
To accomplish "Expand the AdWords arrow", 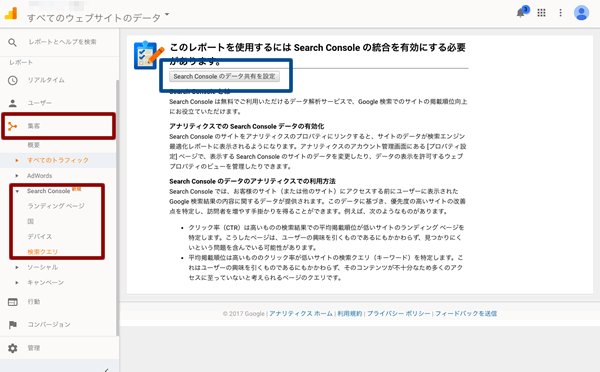I will 17,176.
